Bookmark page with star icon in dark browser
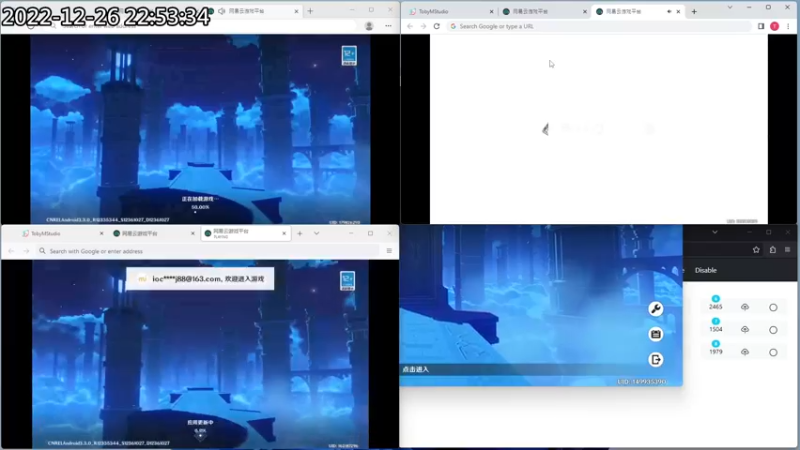Image resolution: width=800 pixels, height=450 pixels. click(756, 249)
